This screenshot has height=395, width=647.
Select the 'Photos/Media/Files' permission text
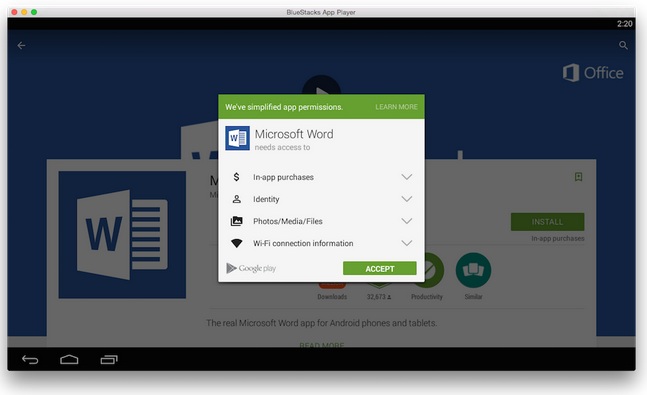[288, 221]
